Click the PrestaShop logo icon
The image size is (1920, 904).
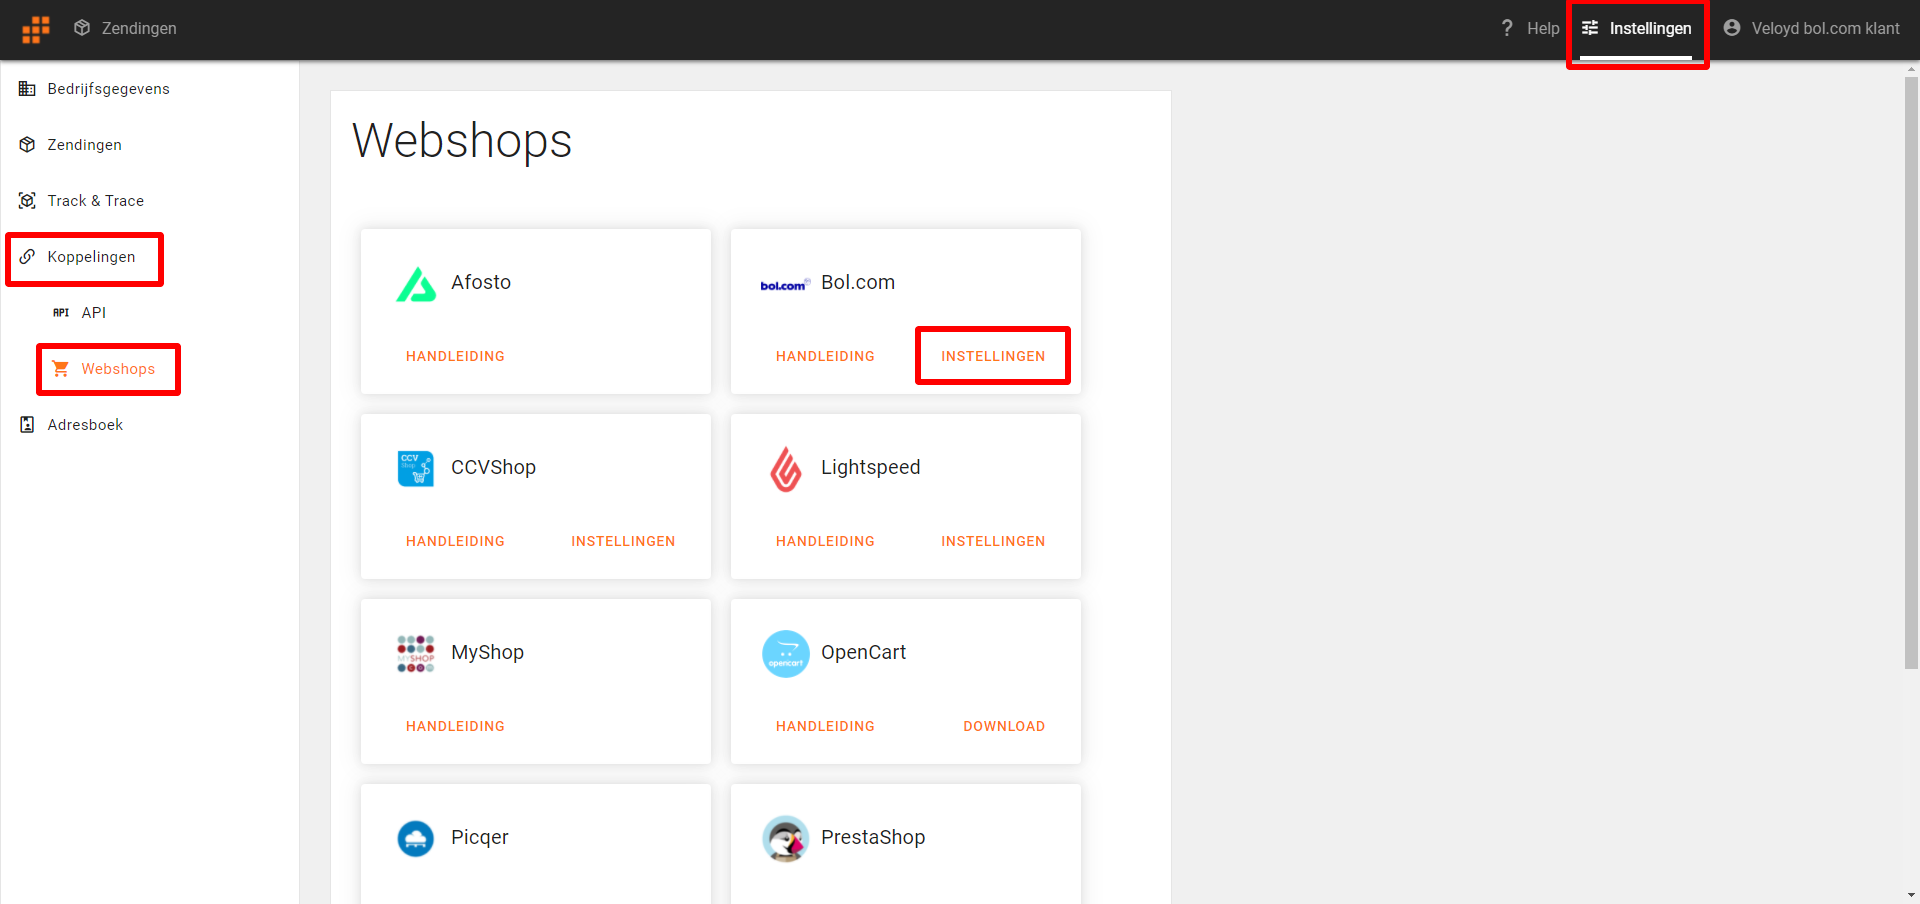[x=786, y=839]
